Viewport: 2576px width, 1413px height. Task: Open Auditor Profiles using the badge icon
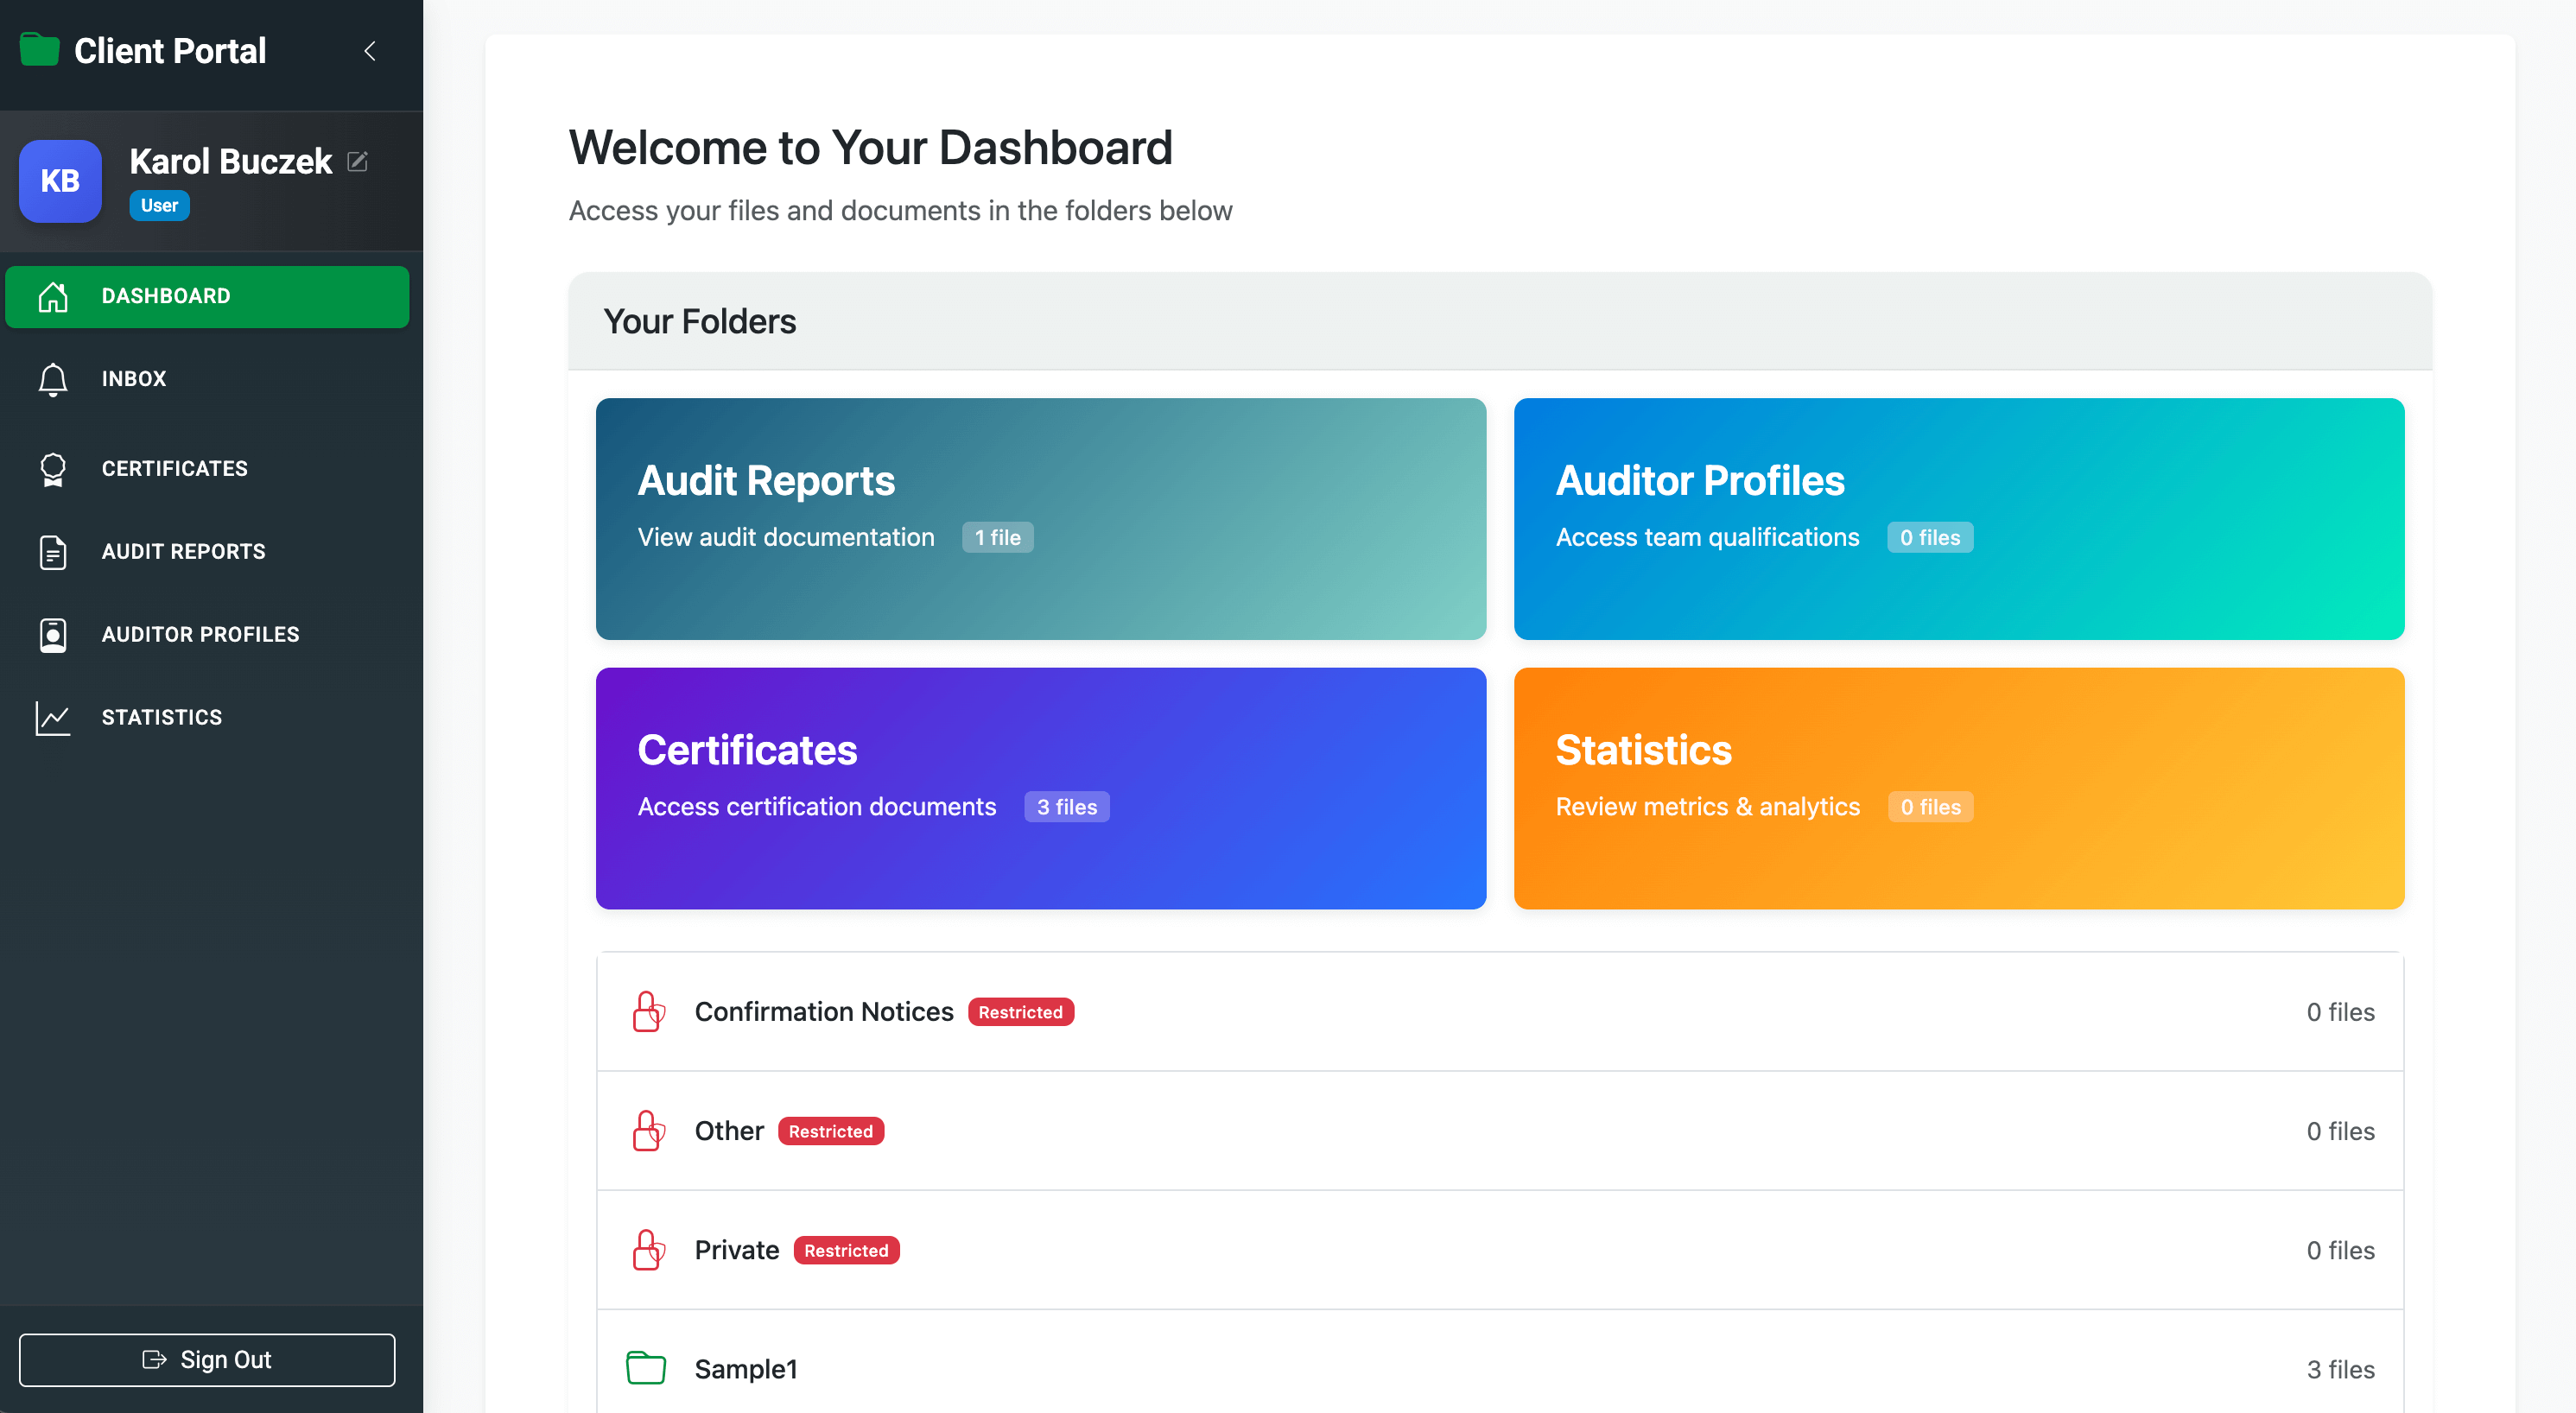[52, 634]
